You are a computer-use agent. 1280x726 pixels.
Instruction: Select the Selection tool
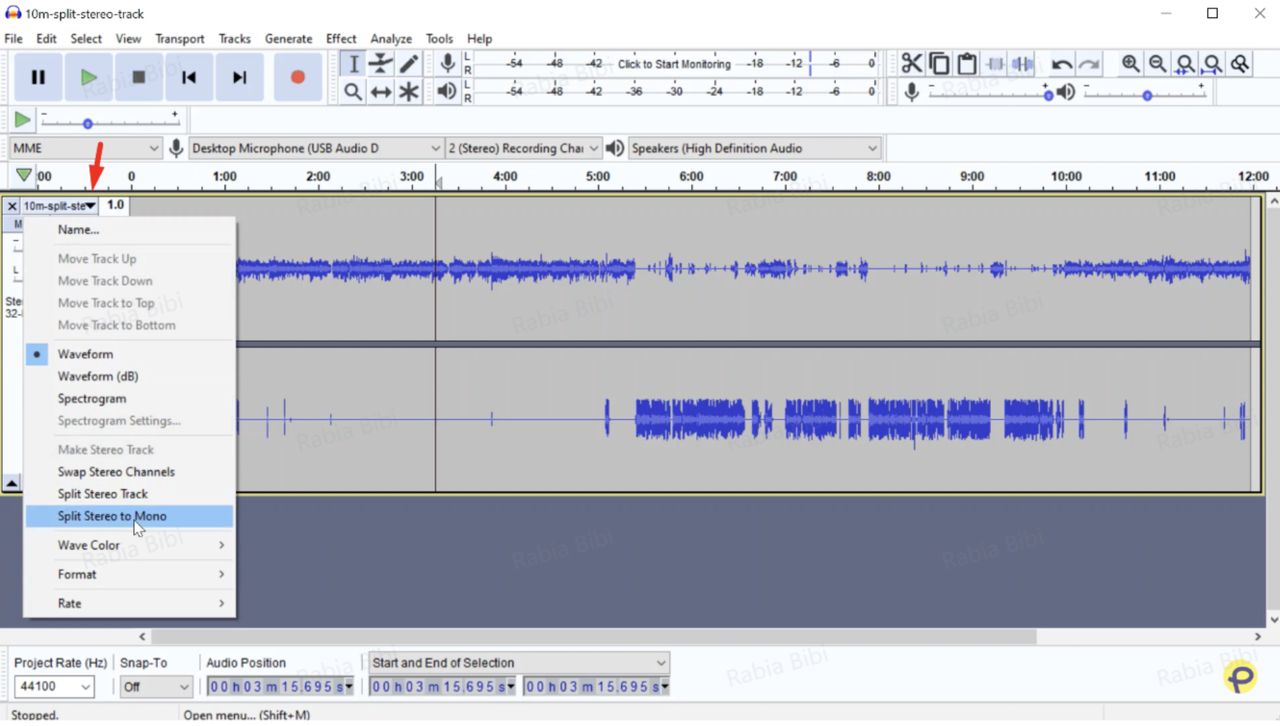pyautogui.click(x=353, y=63)
